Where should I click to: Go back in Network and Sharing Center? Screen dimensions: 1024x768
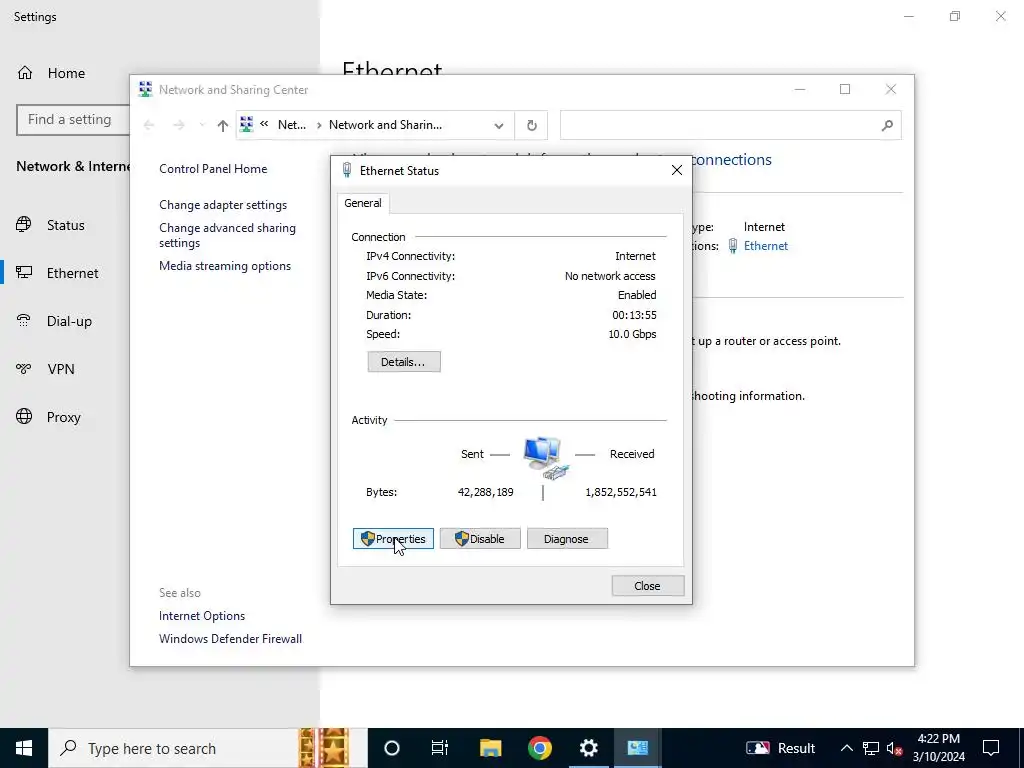(x=149, y=125)
